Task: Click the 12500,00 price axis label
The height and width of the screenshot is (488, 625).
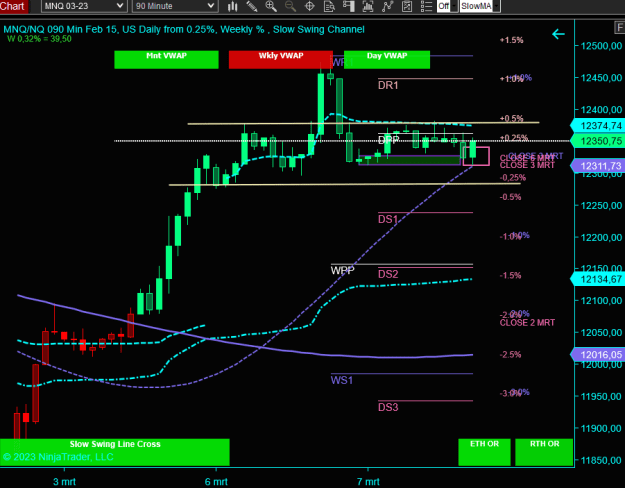Action: pos(601,46)
